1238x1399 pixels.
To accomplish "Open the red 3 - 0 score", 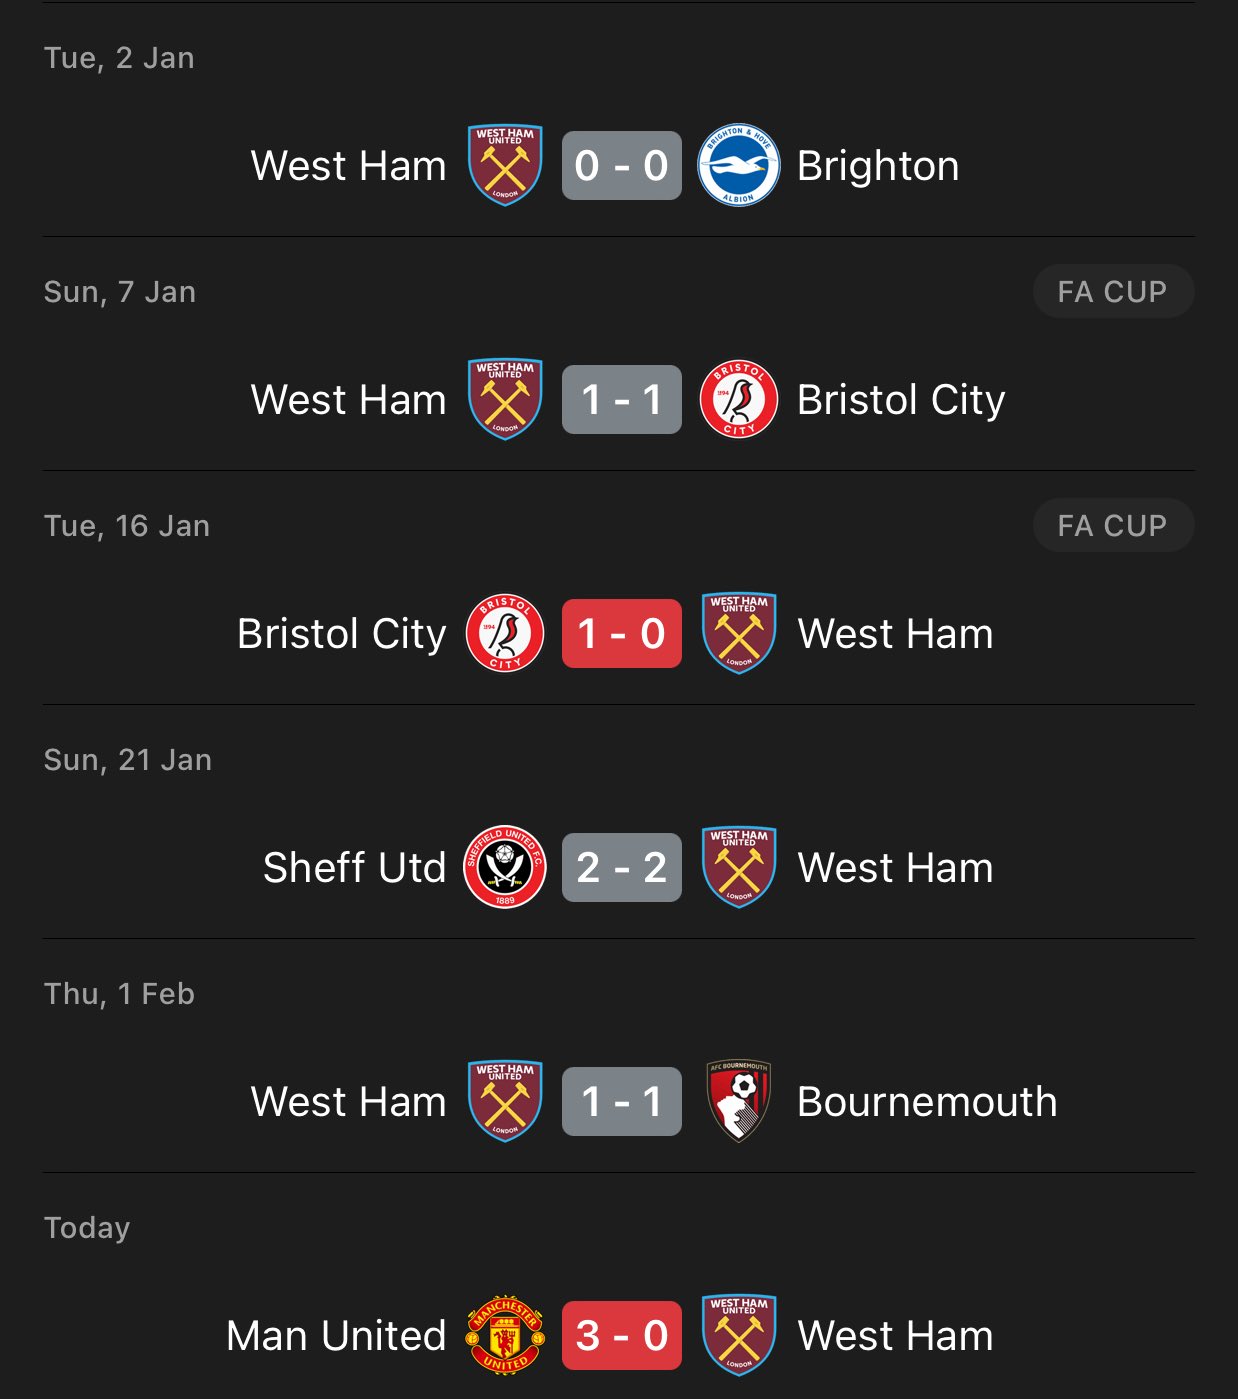I will pos(621,1335).
